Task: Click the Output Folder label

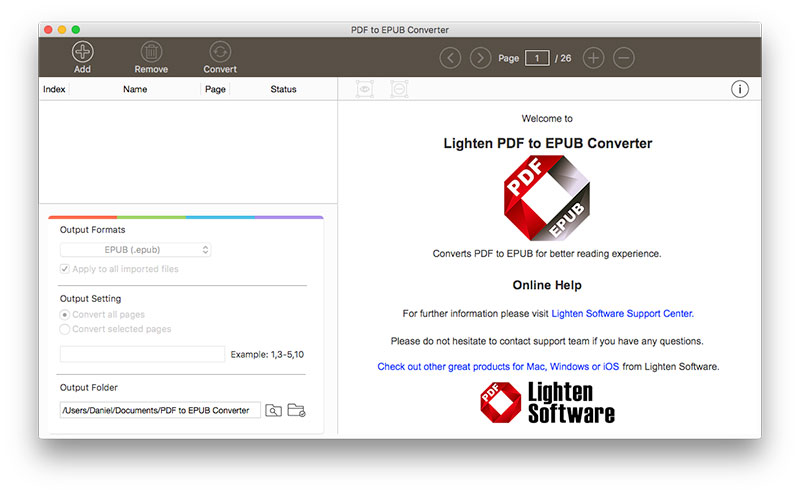Action: [x=89, y=387]
